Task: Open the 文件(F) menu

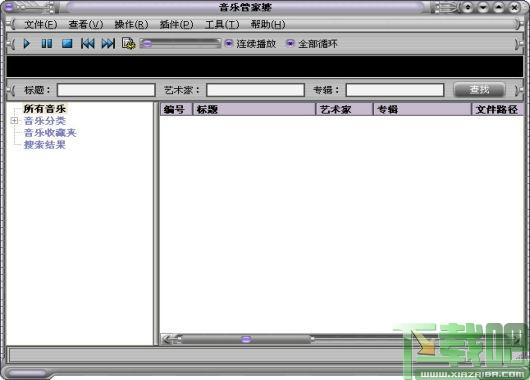Action: coord(41,24)
